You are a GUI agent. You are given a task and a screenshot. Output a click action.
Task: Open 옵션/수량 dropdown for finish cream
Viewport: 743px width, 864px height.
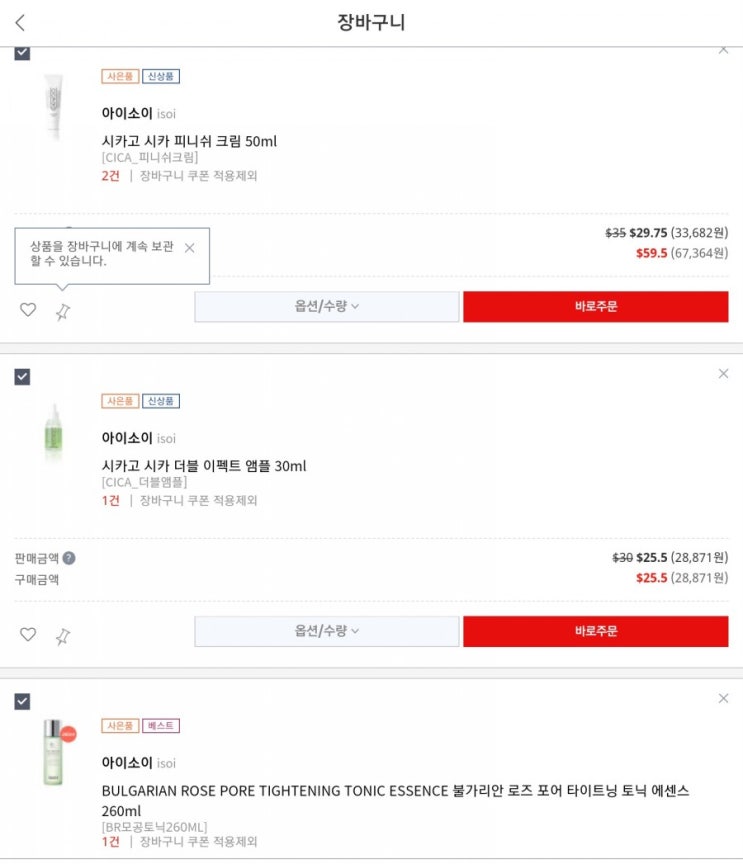point(326,307)
